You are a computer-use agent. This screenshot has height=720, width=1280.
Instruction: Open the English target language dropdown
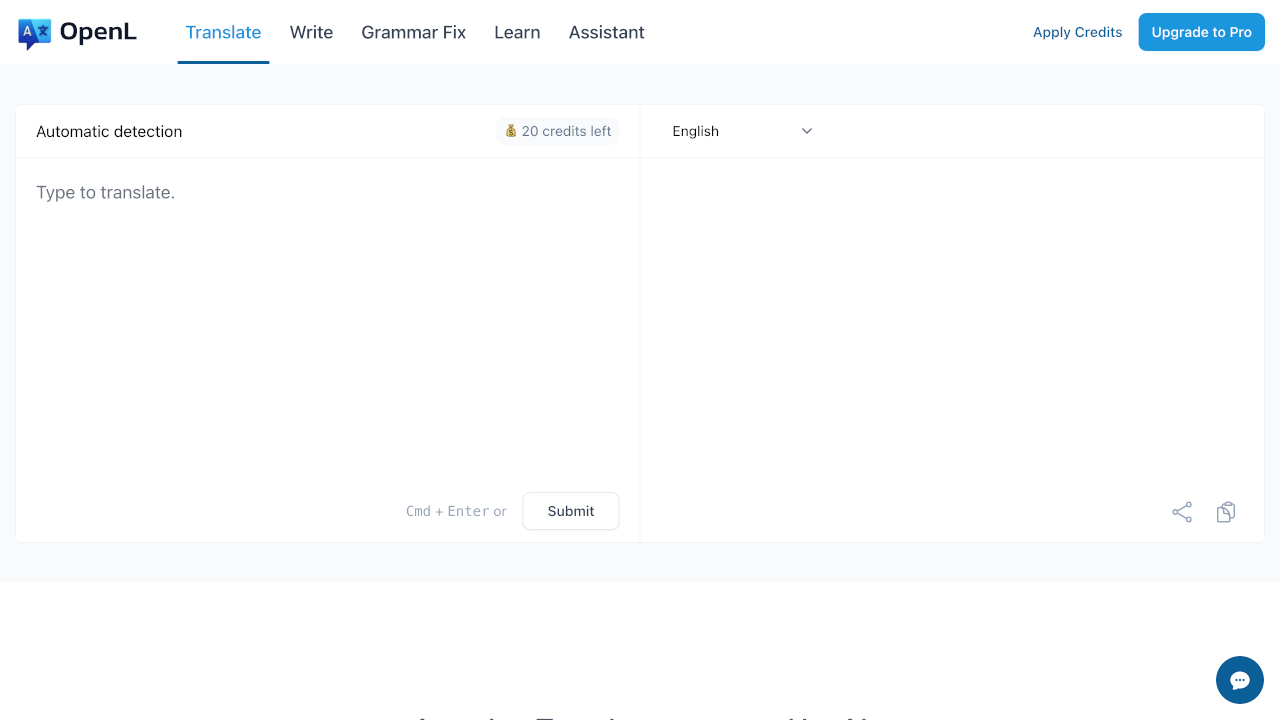click(x=740, y=131)
